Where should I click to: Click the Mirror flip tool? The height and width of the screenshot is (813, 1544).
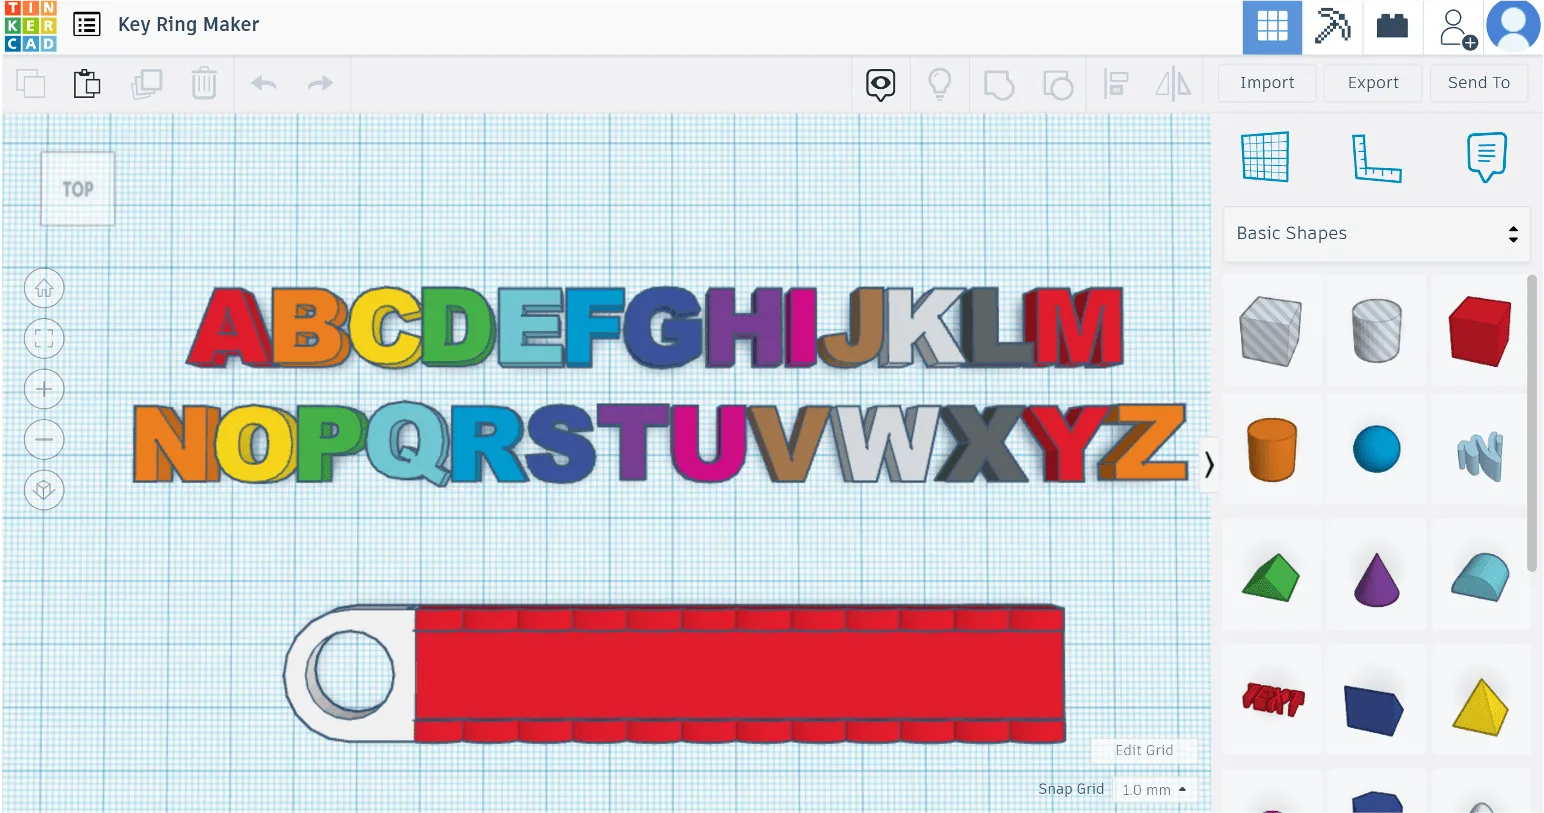1173,84
